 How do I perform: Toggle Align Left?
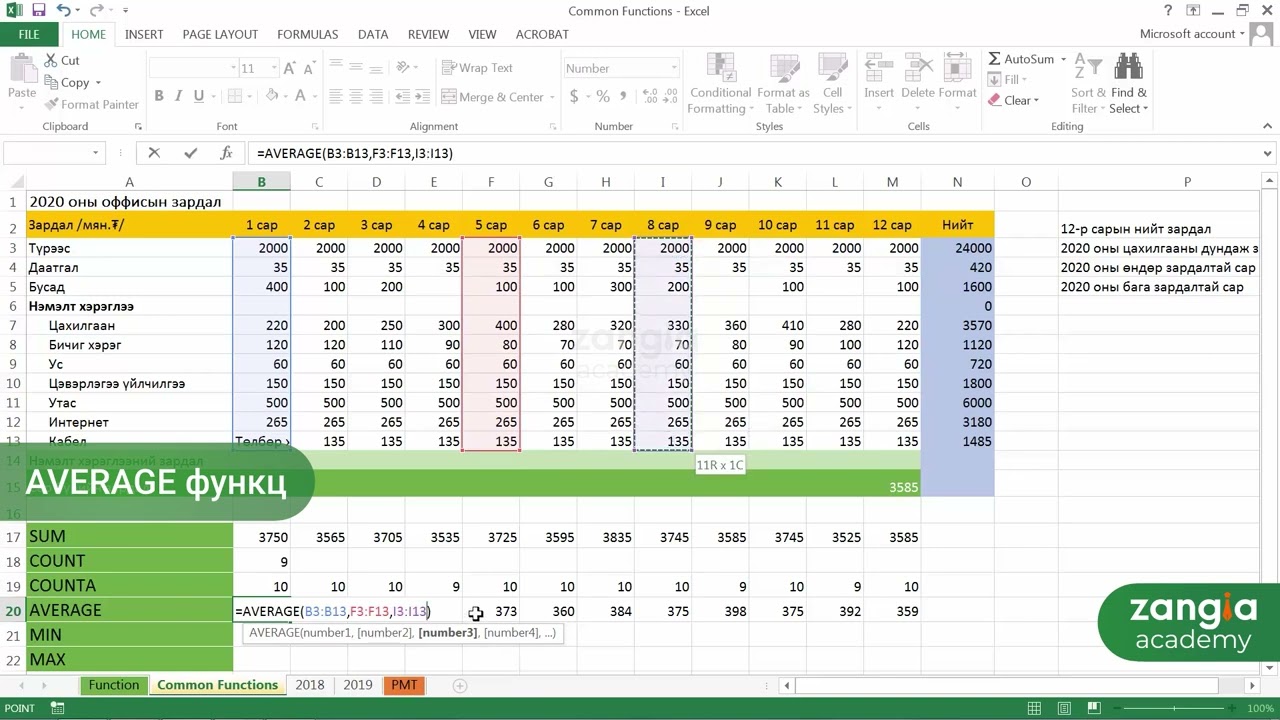[335, 97]
